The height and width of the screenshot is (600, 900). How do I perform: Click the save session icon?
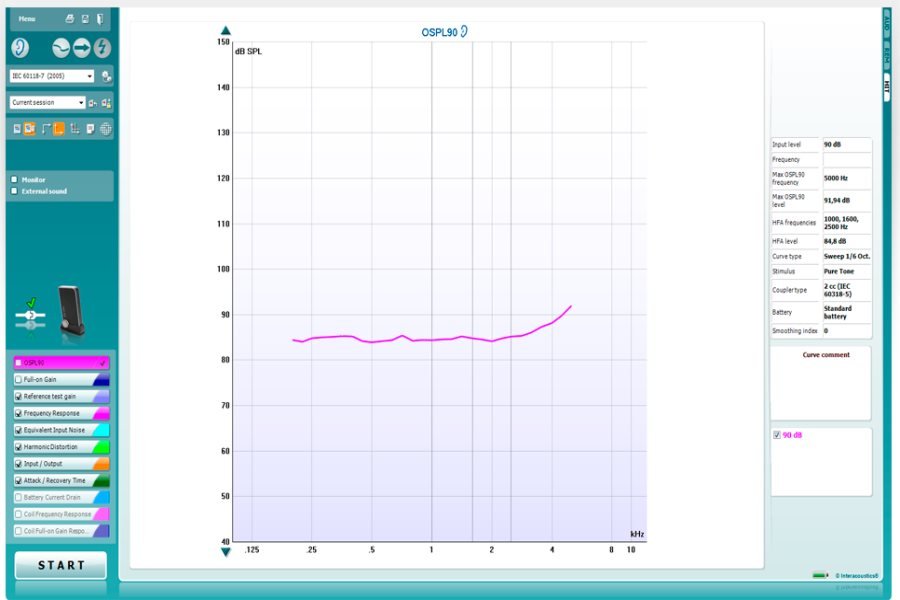pos(85,19)
